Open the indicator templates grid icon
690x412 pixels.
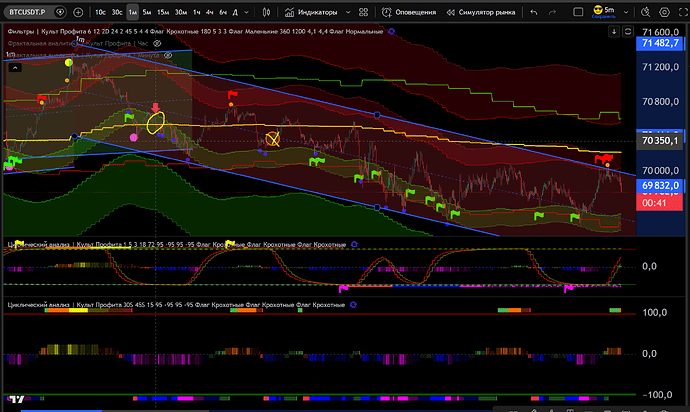click(x=363, y=12)
